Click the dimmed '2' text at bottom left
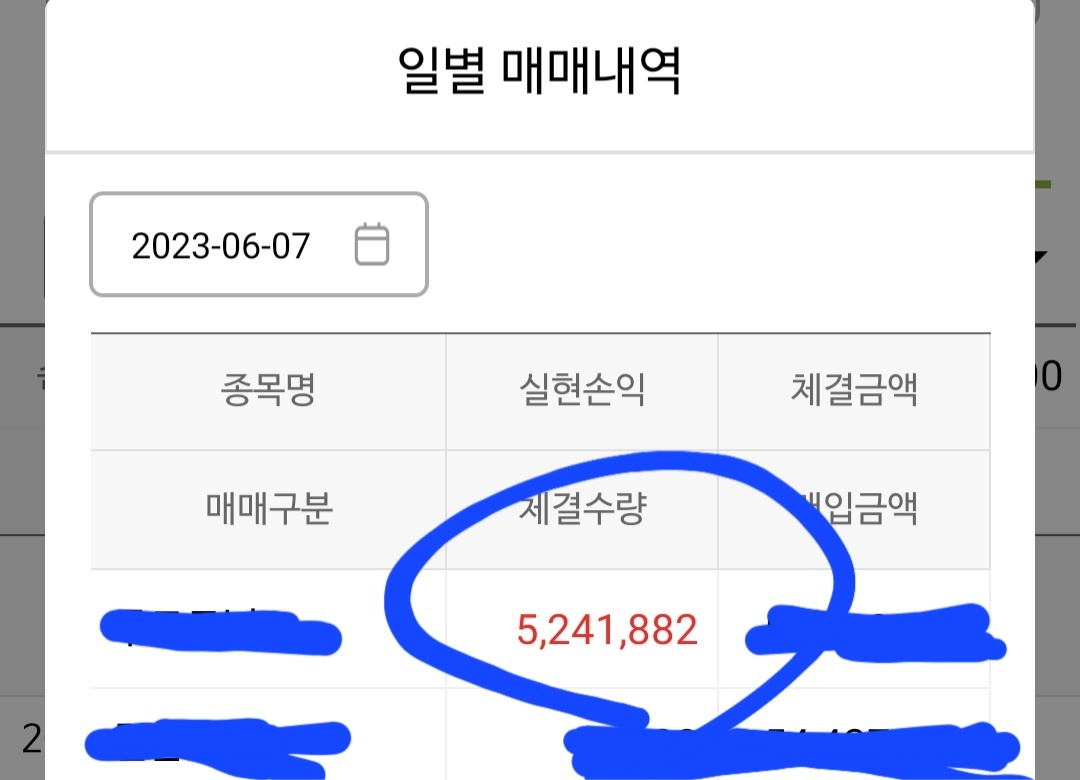 [x=32, y=739]
